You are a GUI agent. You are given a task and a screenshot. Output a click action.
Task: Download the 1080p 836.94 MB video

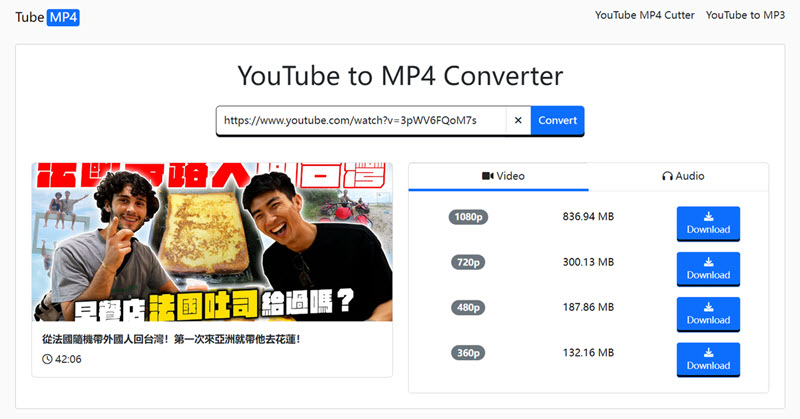708,224
